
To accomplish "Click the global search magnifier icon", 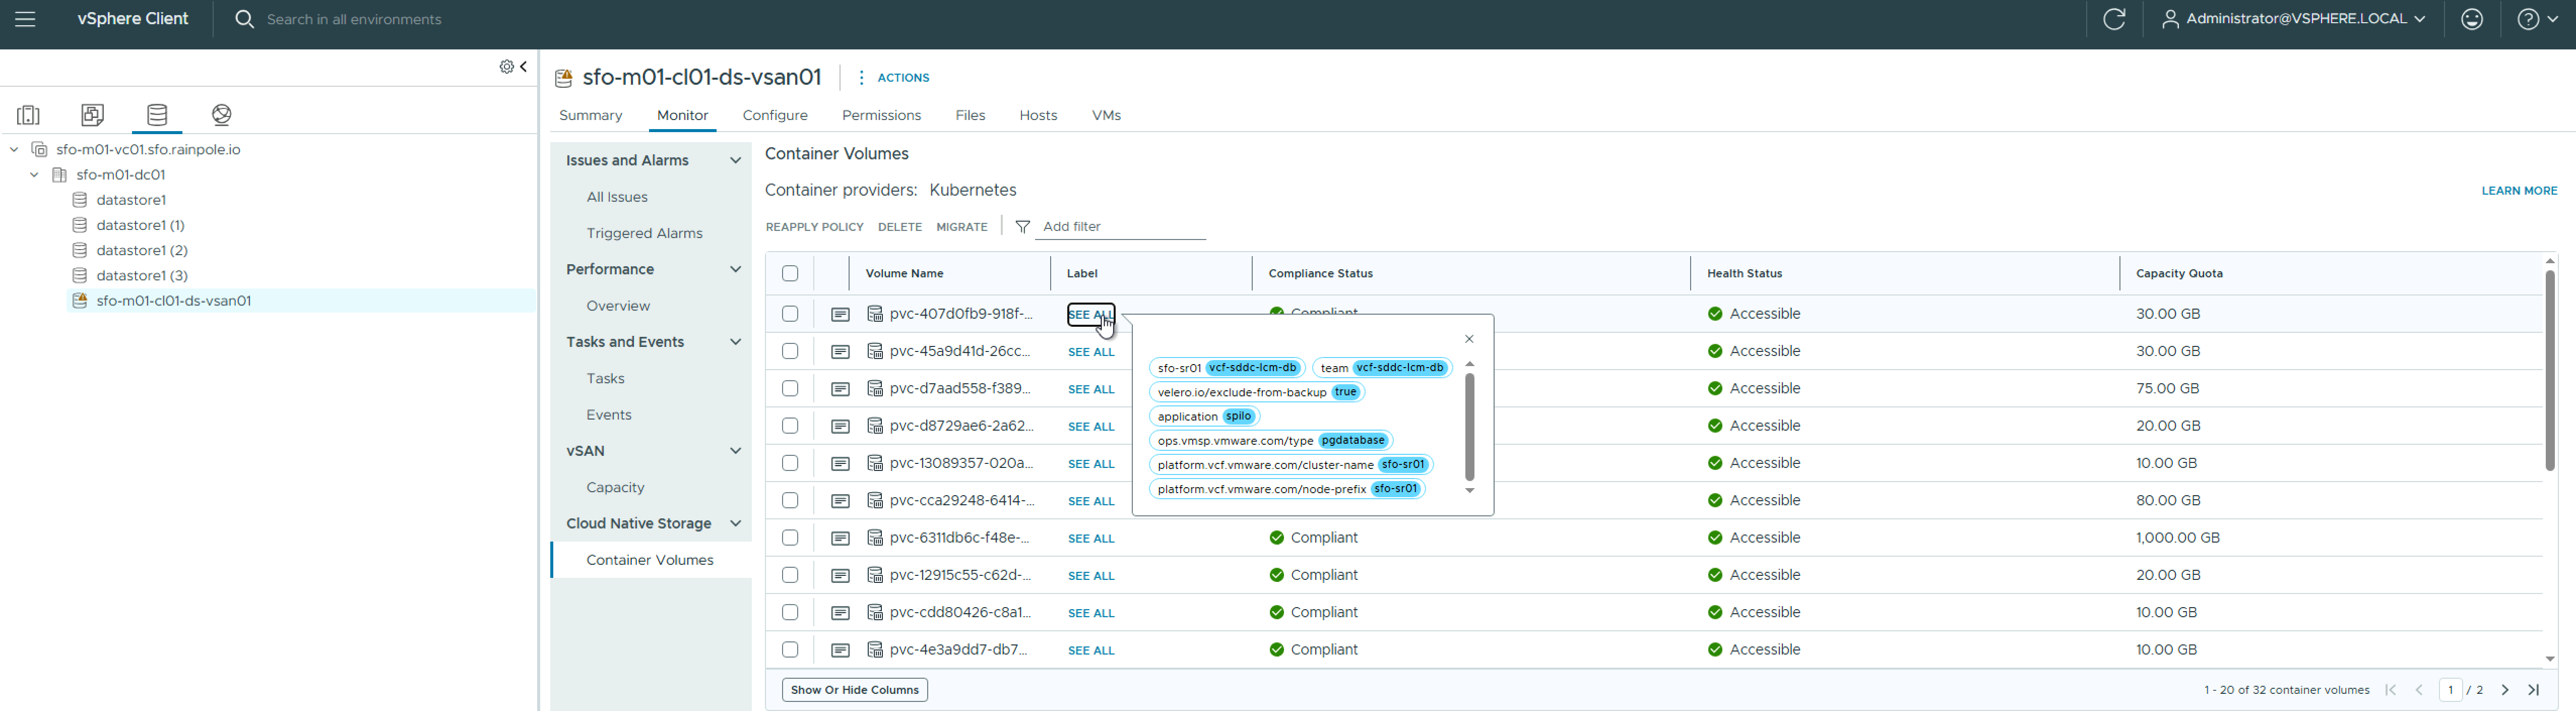I will (x=244, y=19).
